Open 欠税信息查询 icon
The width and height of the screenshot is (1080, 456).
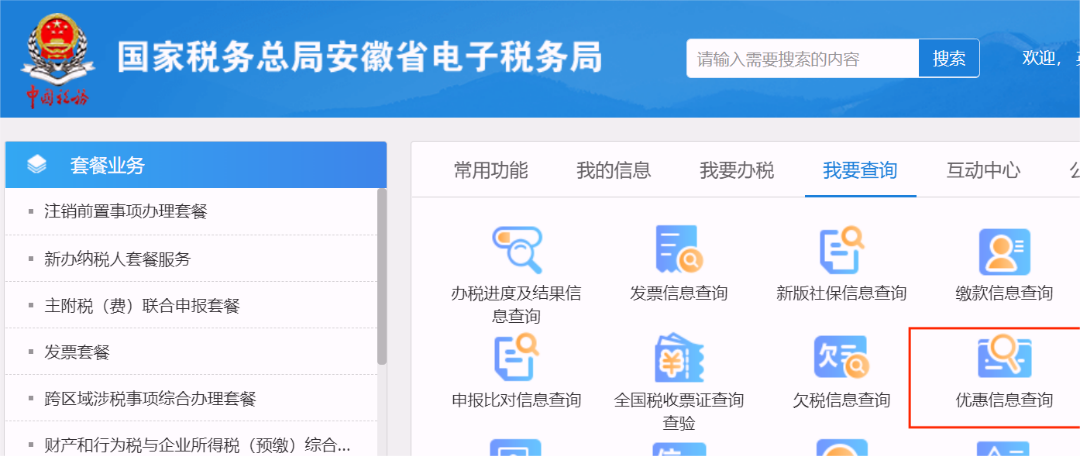[842, 357]
